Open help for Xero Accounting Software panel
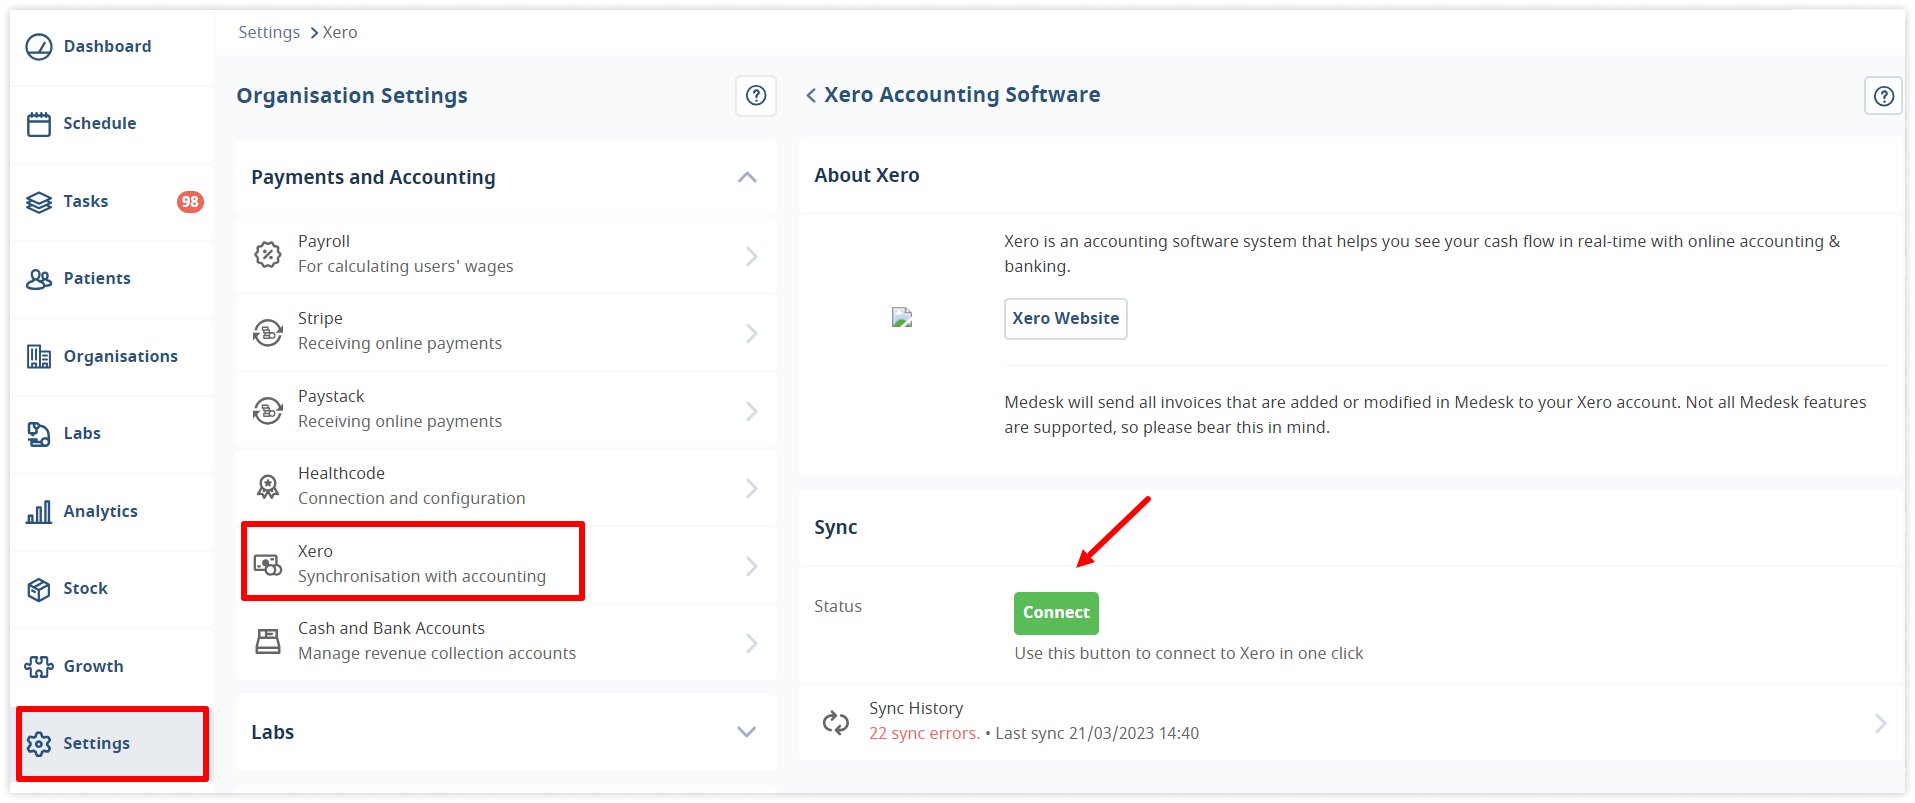The width and height of the screenshot is (1915, 803). (x=1884, y=96)
